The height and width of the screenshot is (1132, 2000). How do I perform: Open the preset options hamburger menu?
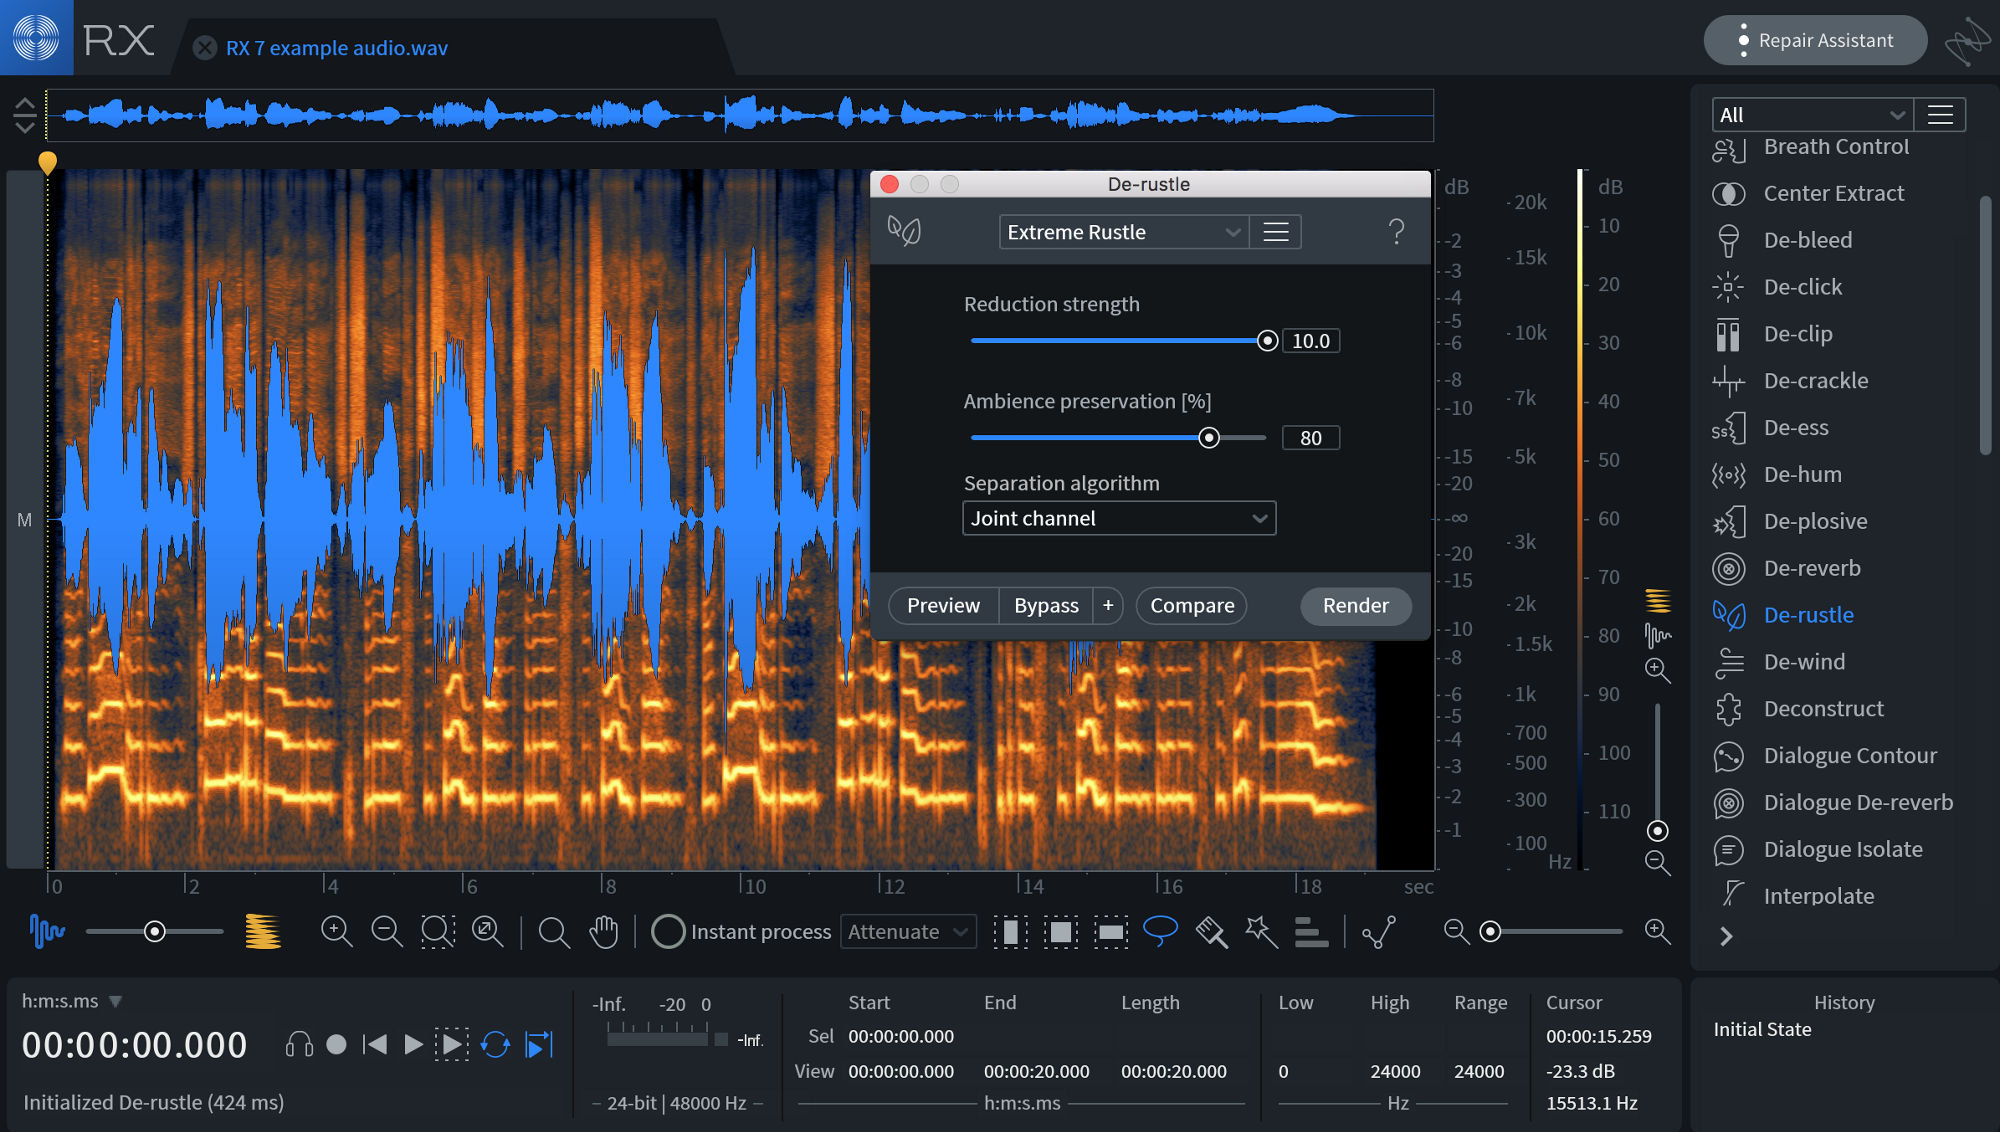[x=1275, y=231]
